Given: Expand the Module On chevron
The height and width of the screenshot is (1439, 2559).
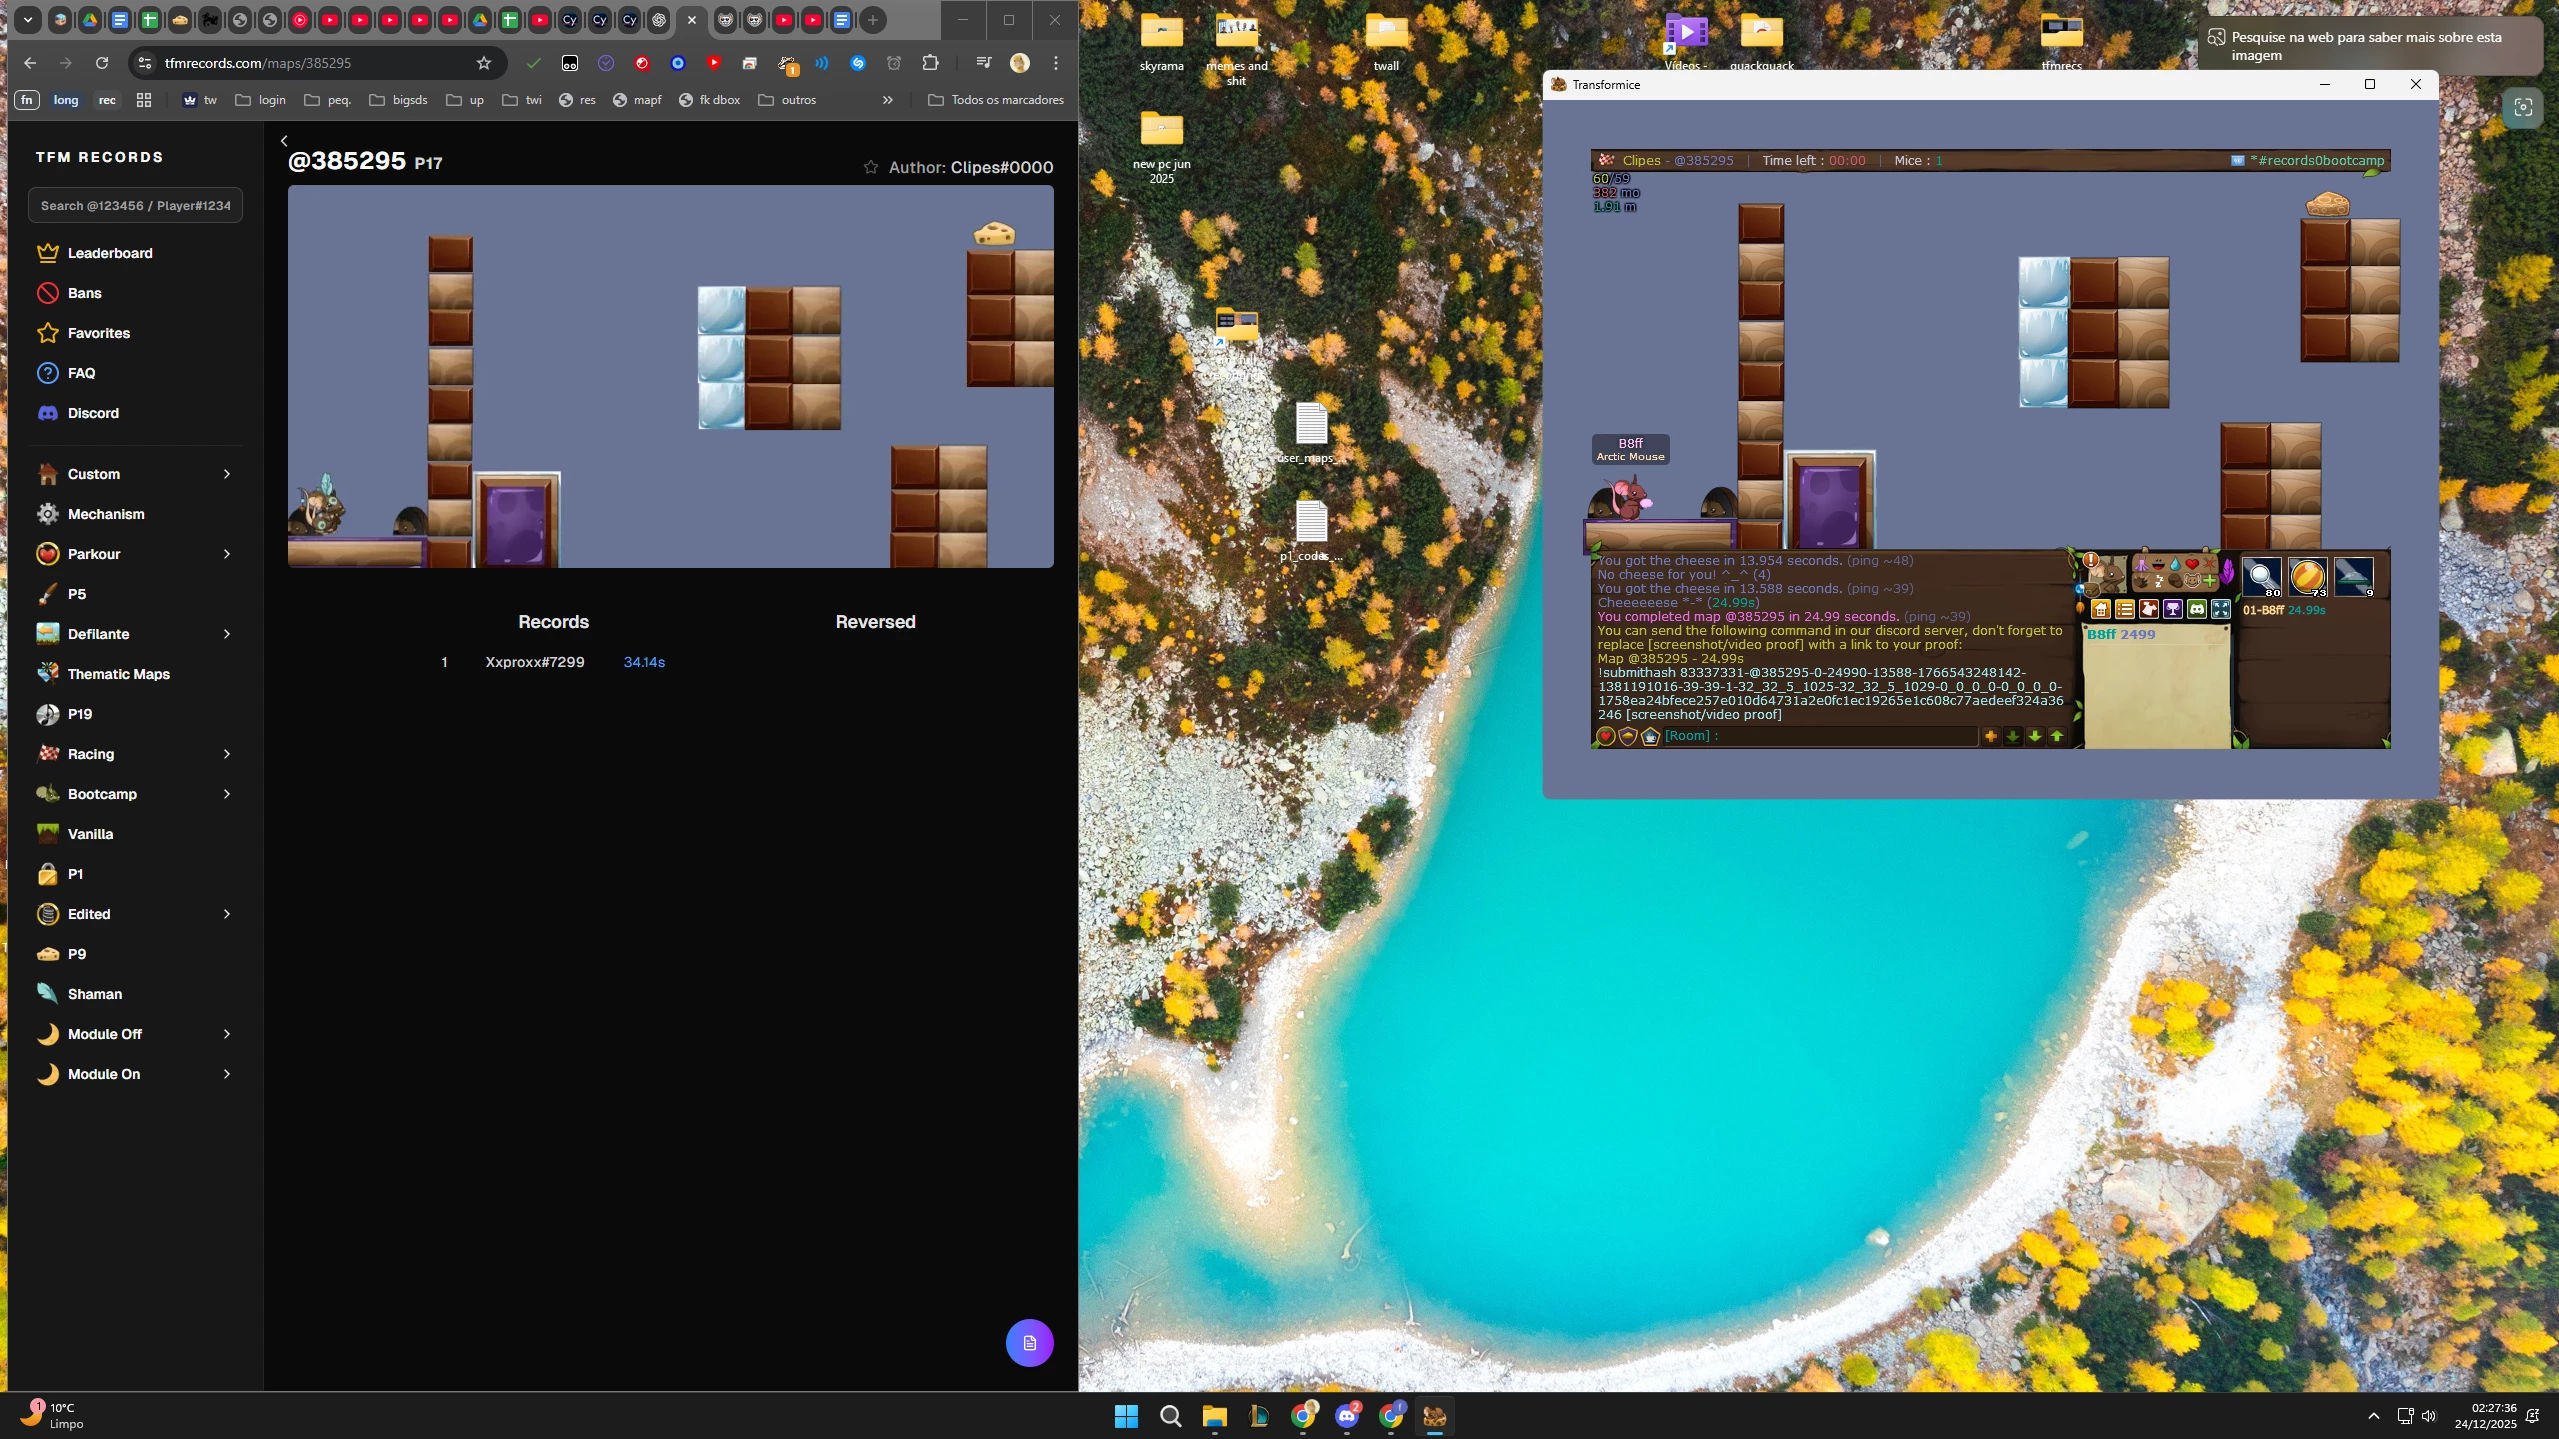Looking at the screenshot, I should click(x=227, y=1074).
